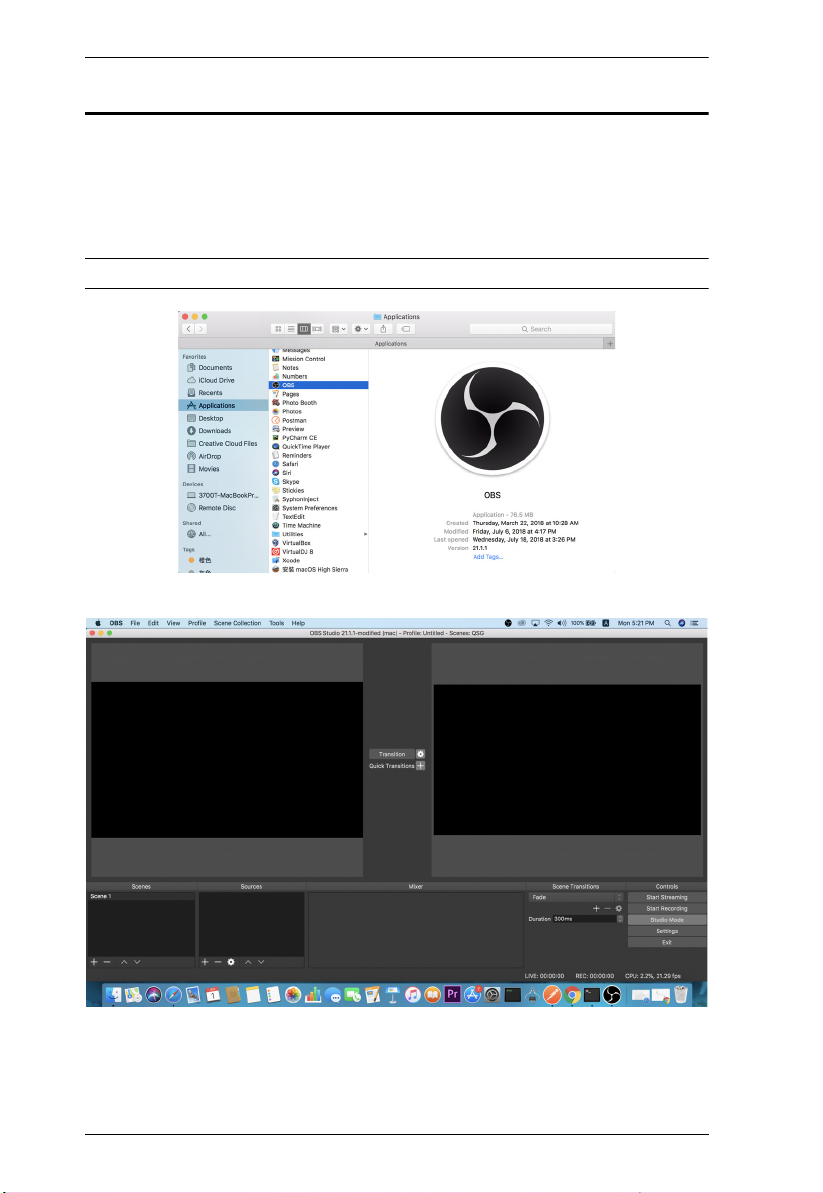Viewport: 823px width, 1193px height.
Task: Switch Finder to icon view
Action: click(x=278, y=329)
